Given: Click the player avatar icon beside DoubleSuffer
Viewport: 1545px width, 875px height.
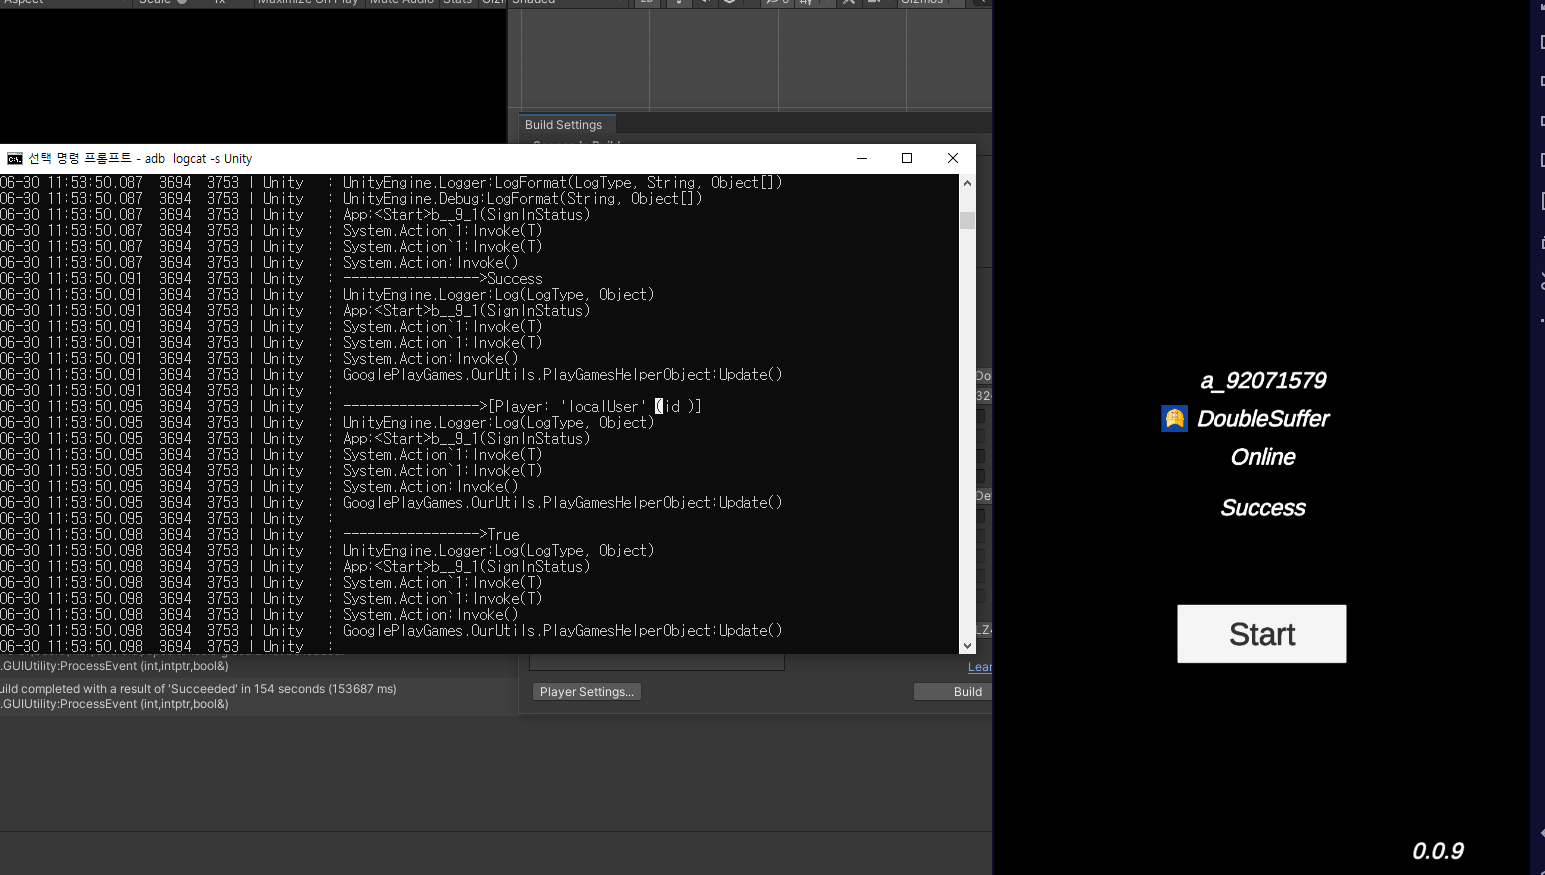Looking at the screenshot, I should (x=1174, y=419).
